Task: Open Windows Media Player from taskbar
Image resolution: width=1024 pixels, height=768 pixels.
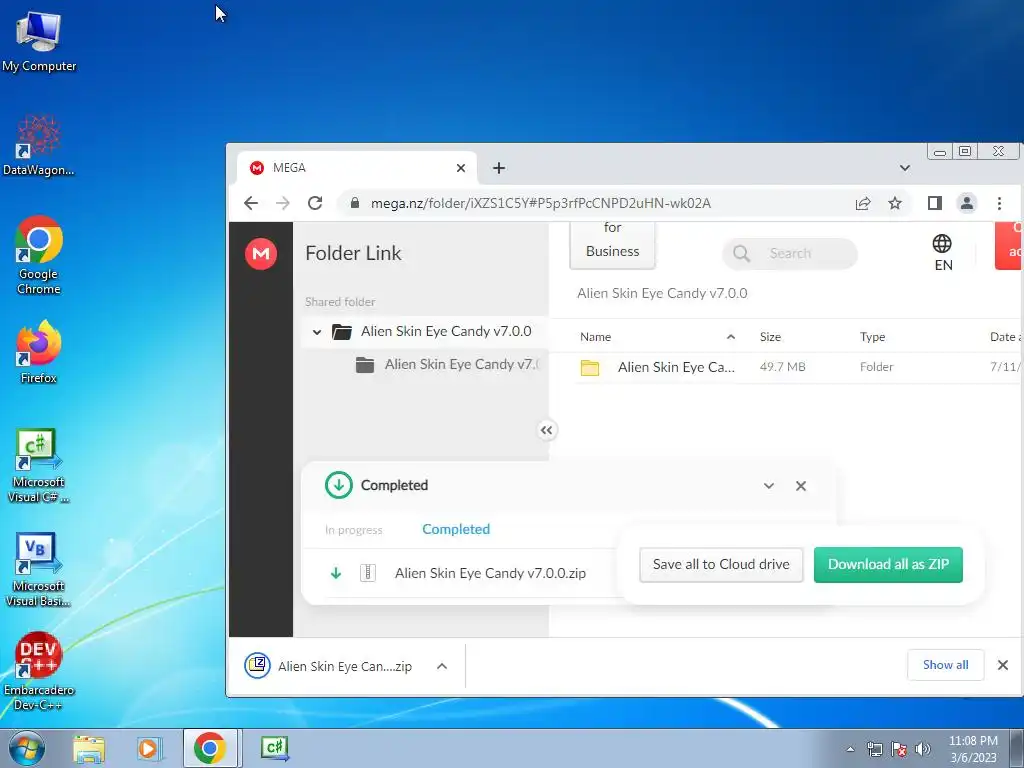Action: pos(148,748)
